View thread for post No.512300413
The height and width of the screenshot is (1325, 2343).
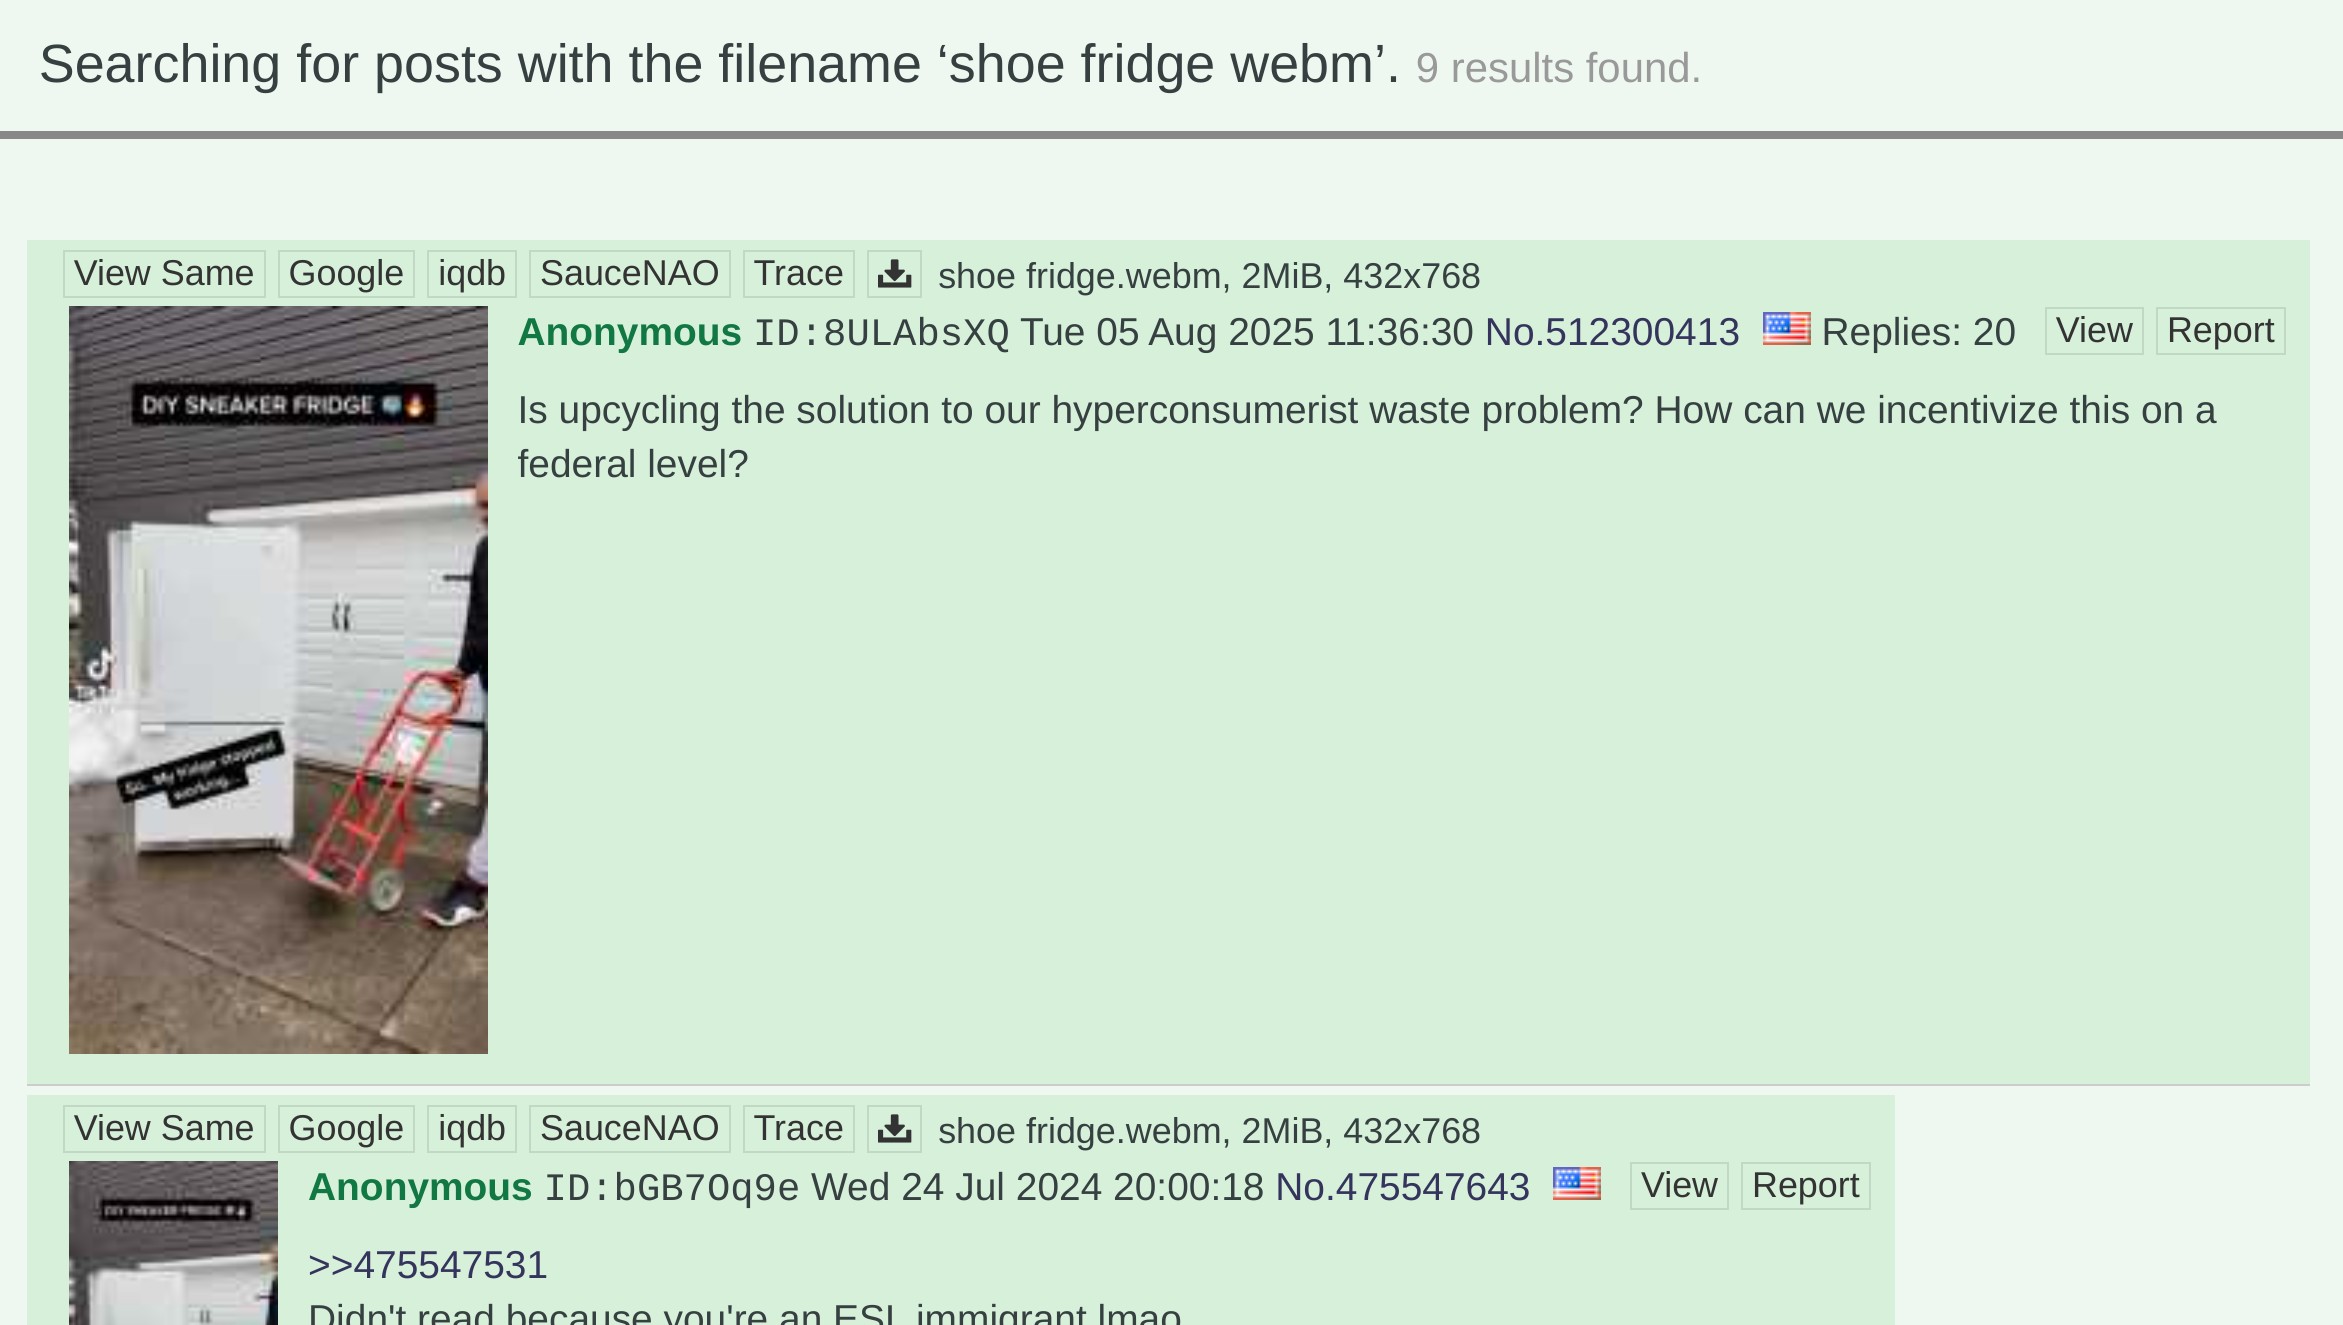[2093, 331]
